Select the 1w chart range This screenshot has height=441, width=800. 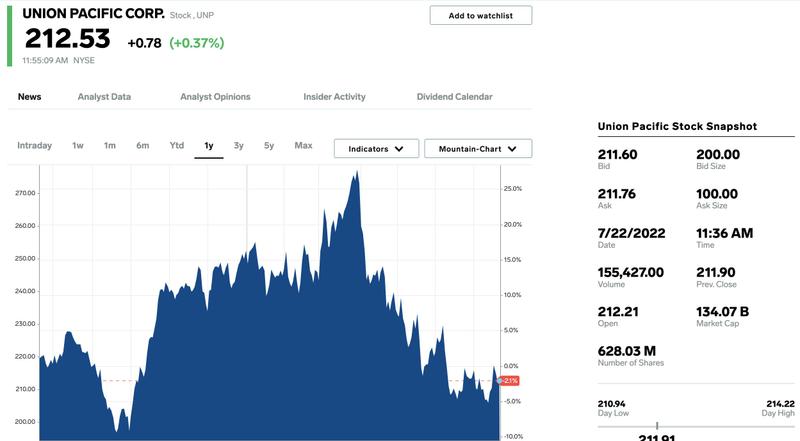(x=78, y=145)
